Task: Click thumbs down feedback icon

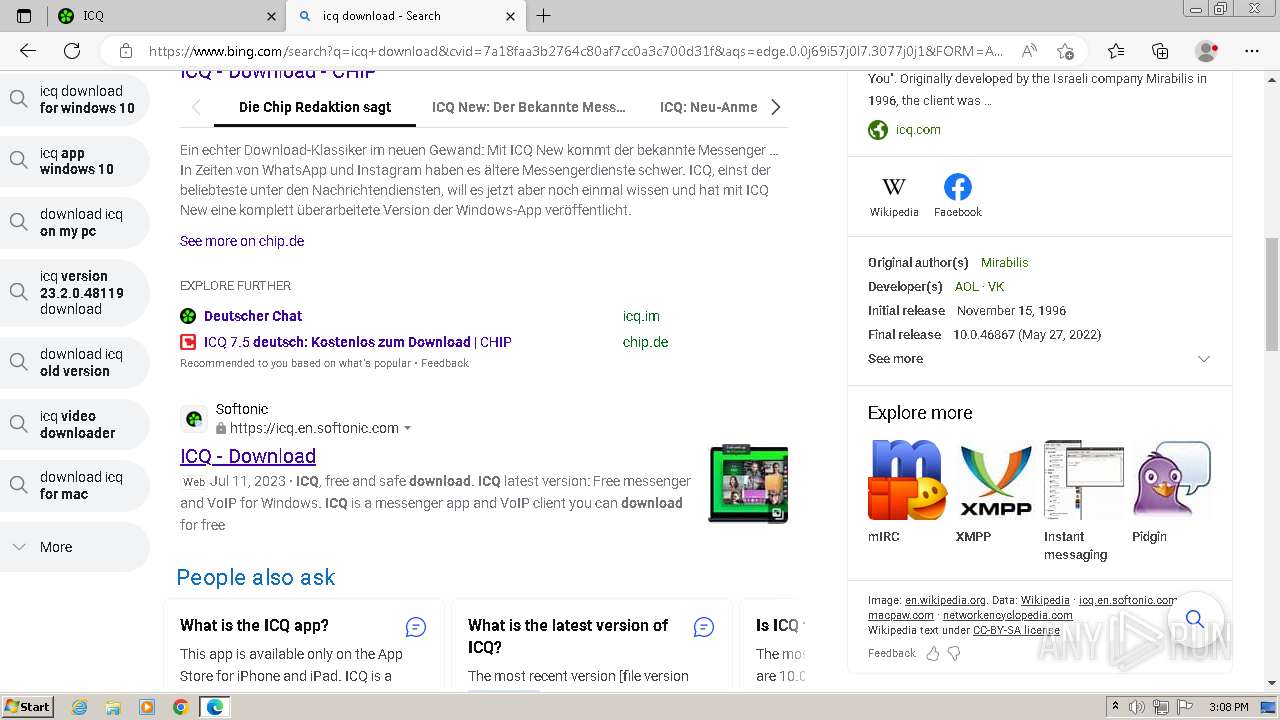Action: (954, 653)
